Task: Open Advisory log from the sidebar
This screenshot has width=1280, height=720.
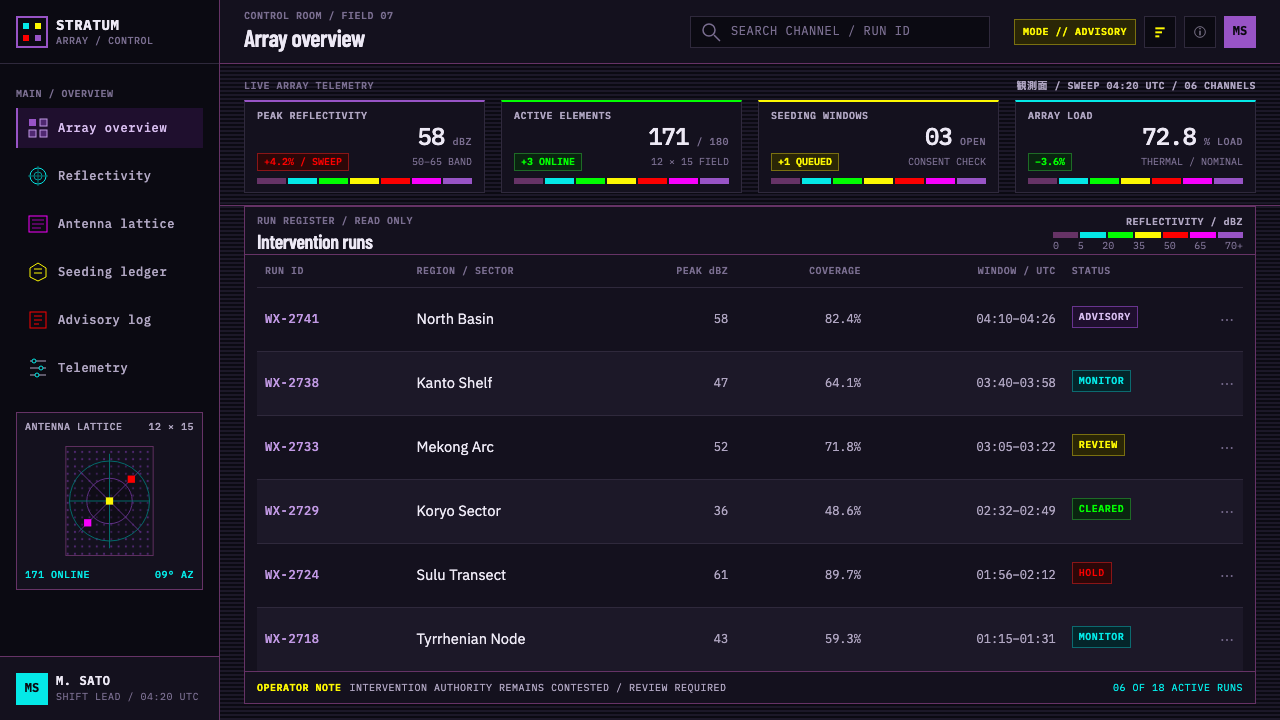Action: [x=110, y=320]
